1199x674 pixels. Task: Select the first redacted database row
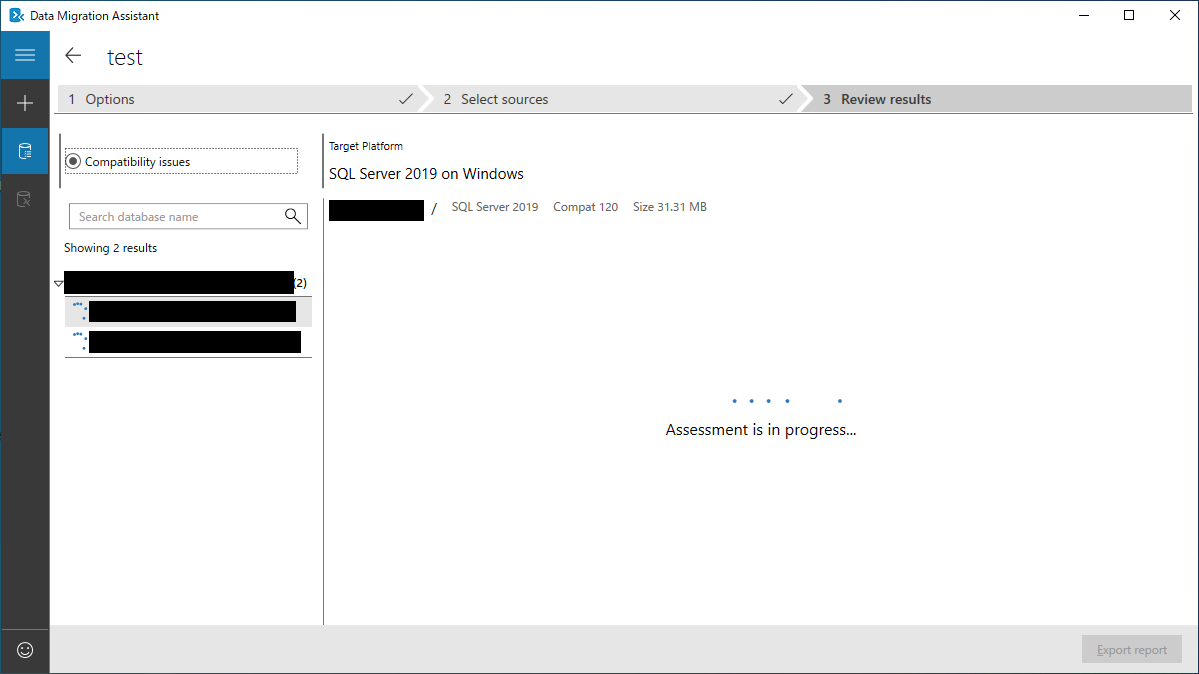(x=188, y=311)
